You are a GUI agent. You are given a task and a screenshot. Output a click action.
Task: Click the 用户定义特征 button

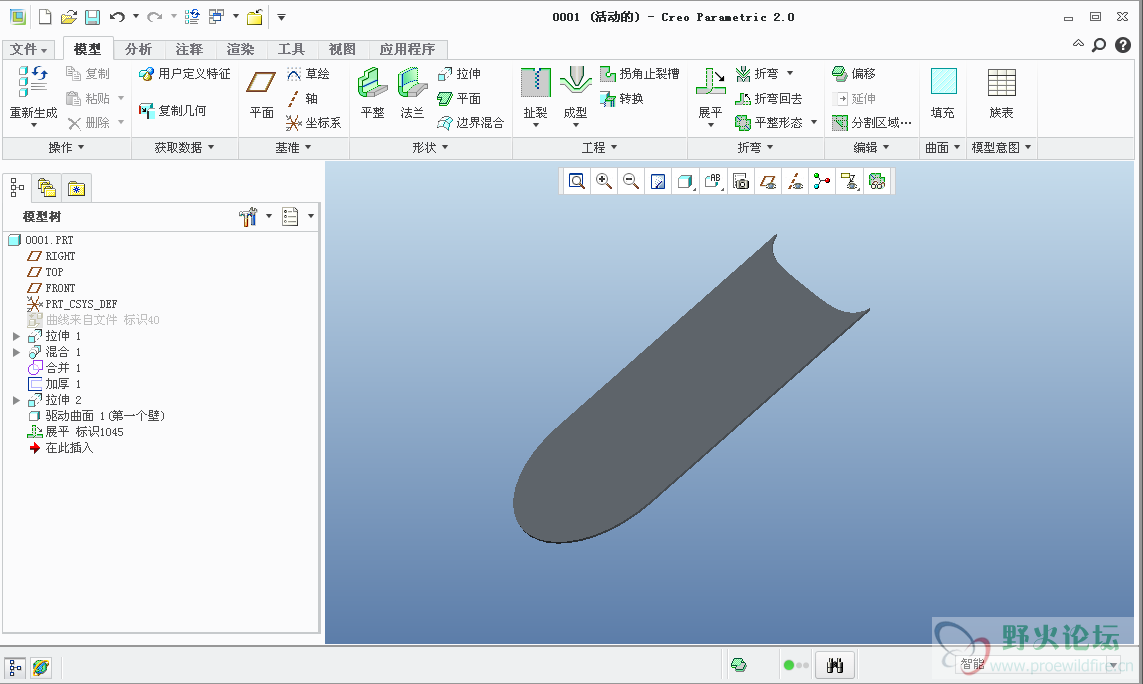[185, 74]
